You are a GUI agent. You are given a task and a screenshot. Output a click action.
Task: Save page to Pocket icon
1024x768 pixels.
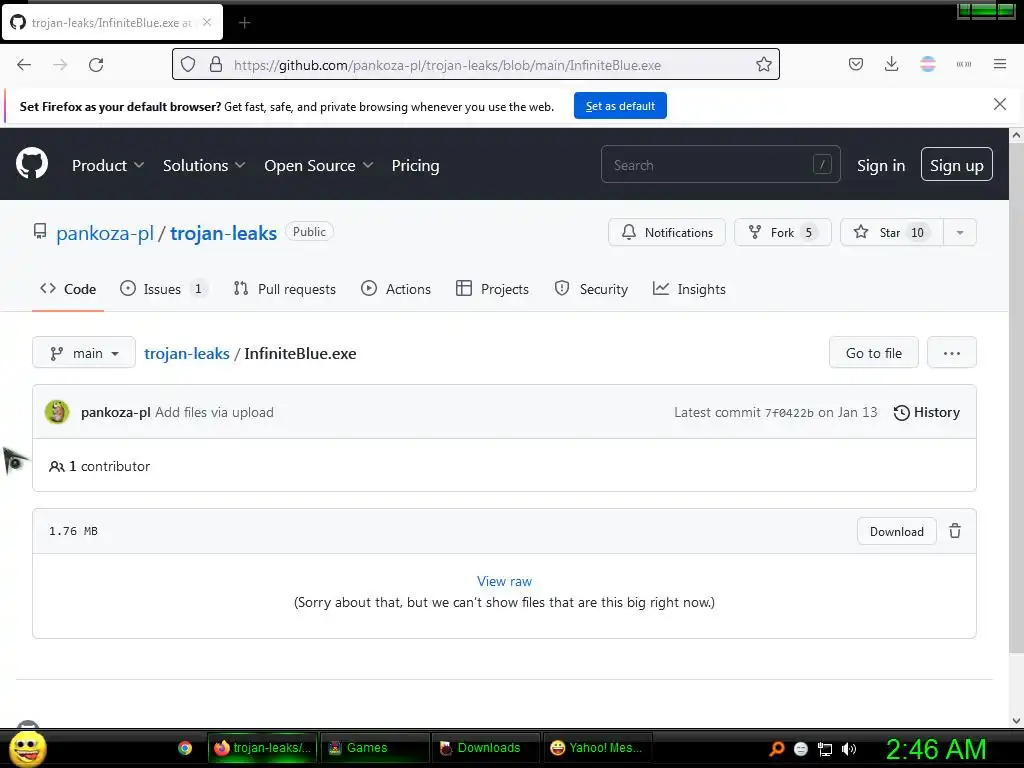tap(856, 64)
